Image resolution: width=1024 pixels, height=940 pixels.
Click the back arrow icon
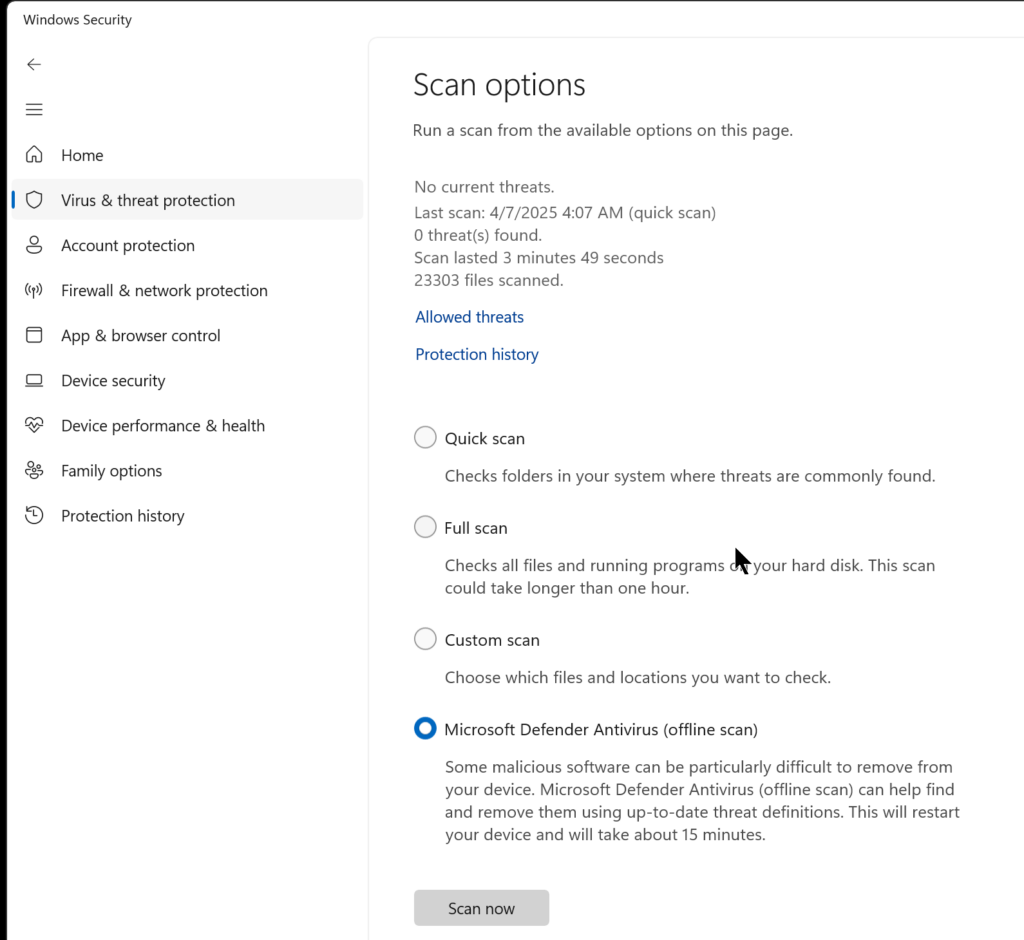click(x=34, y=64)
